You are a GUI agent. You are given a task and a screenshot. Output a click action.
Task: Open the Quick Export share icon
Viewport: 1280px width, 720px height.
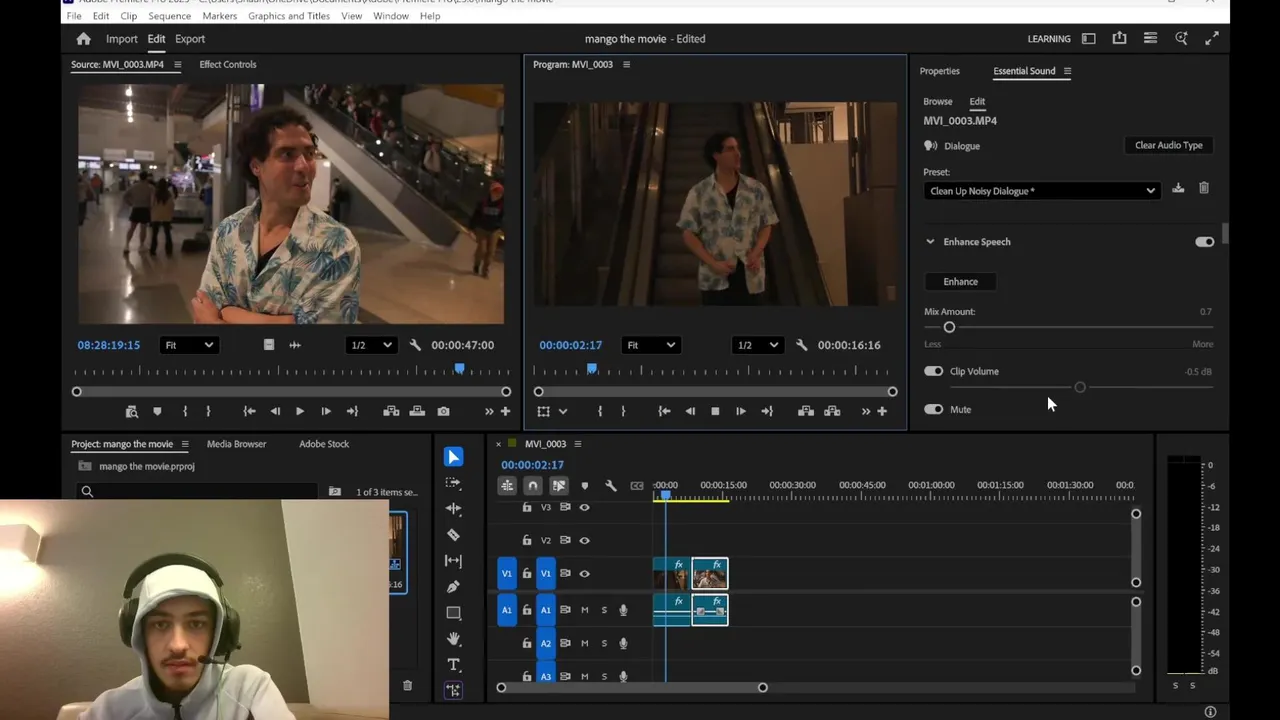coord(1119,39)
